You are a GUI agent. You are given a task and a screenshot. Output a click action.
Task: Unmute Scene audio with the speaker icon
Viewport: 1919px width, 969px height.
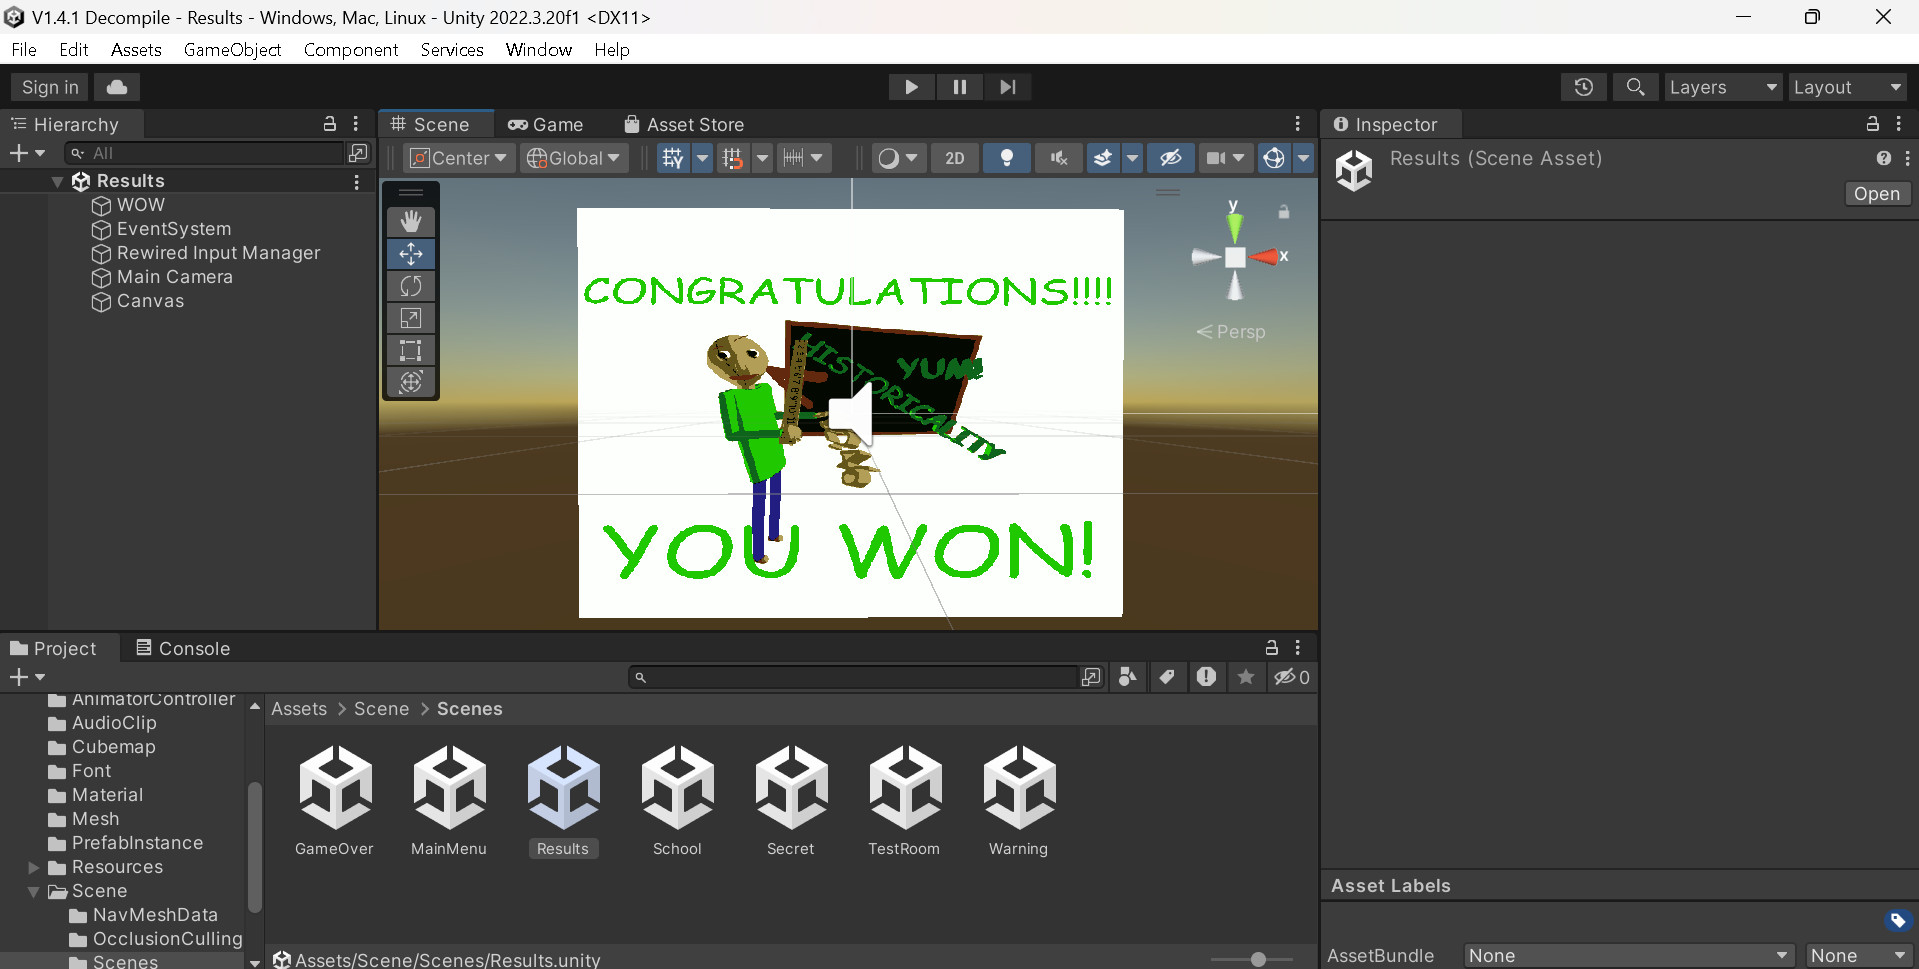coord(1056,158)
